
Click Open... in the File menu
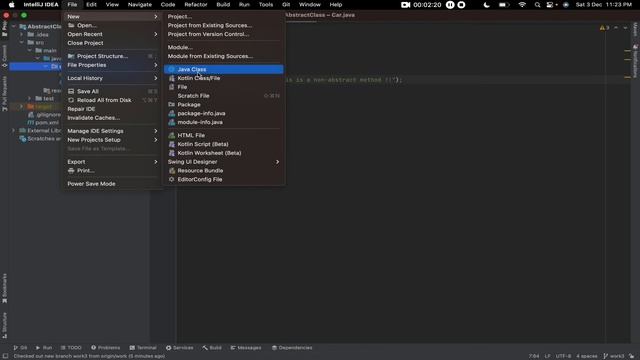tap(112, 25)
